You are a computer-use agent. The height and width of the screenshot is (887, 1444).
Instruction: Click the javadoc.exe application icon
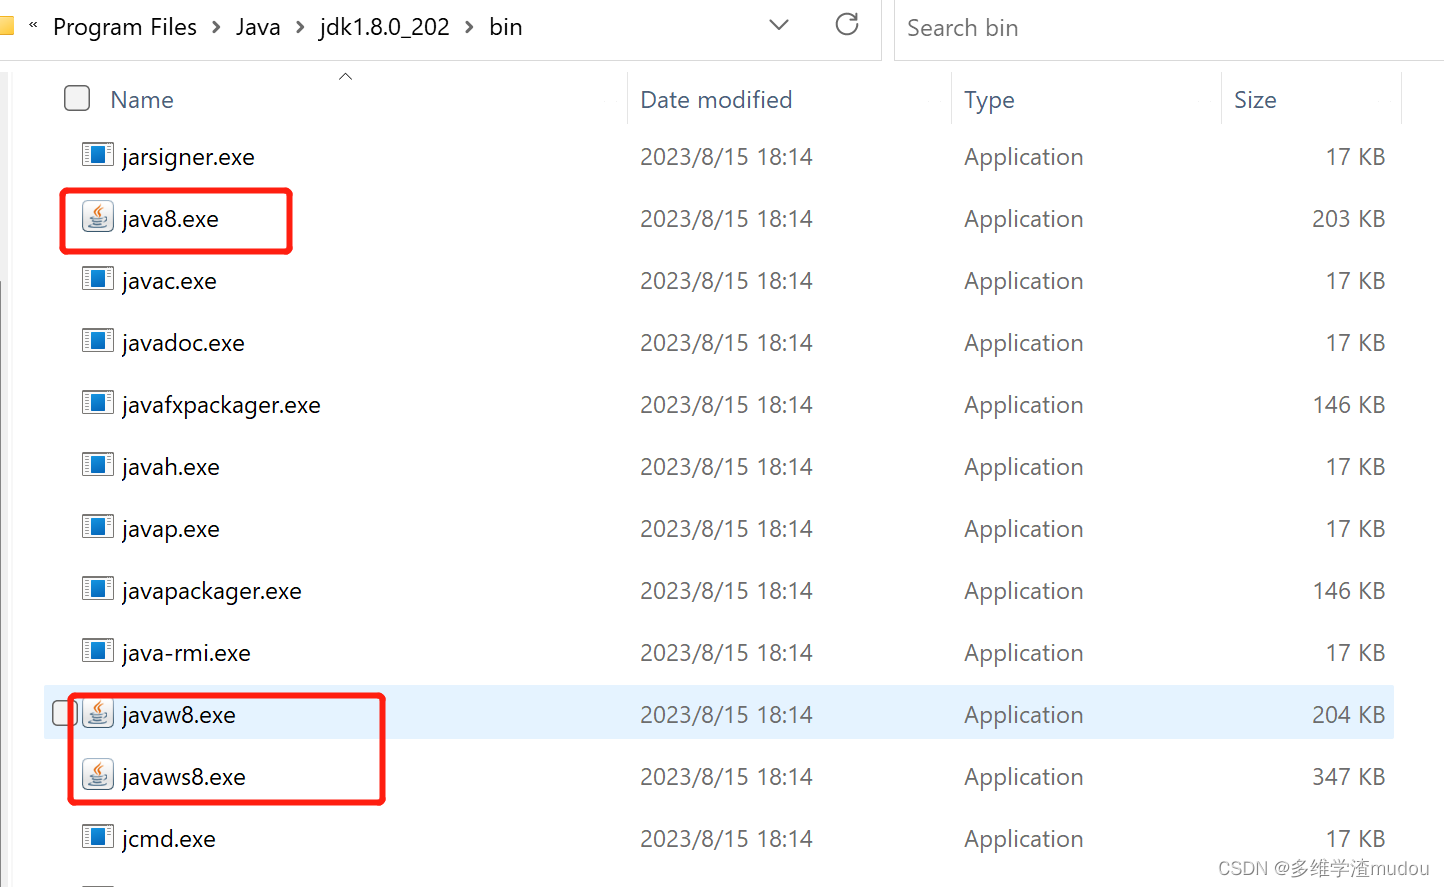[97, 340]
